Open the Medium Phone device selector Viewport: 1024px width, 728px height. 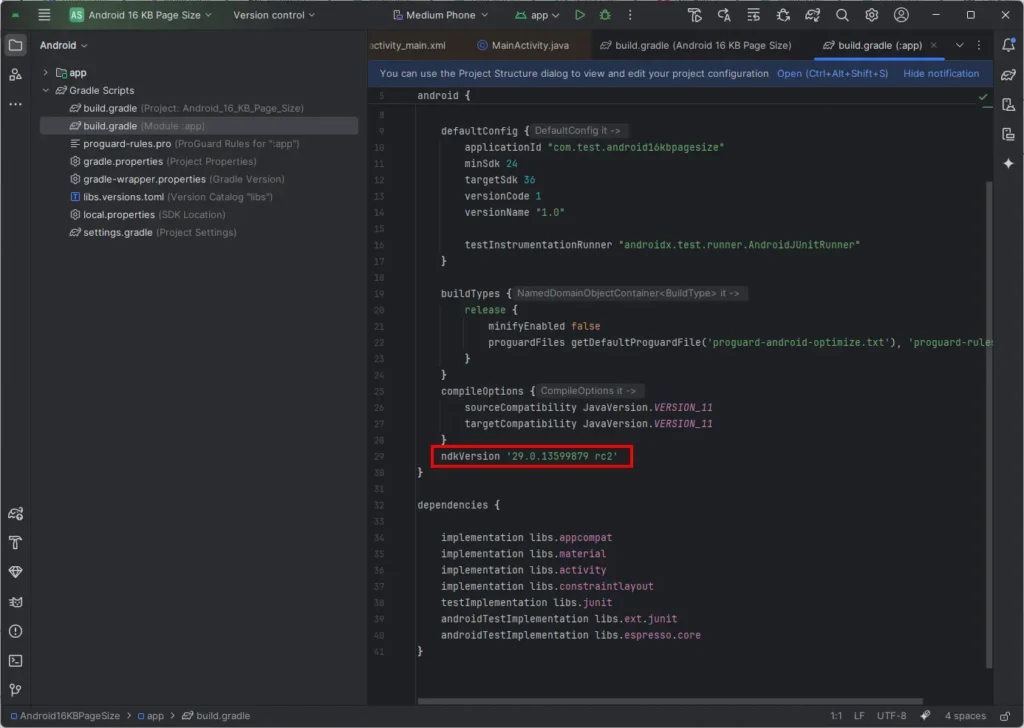440,14
